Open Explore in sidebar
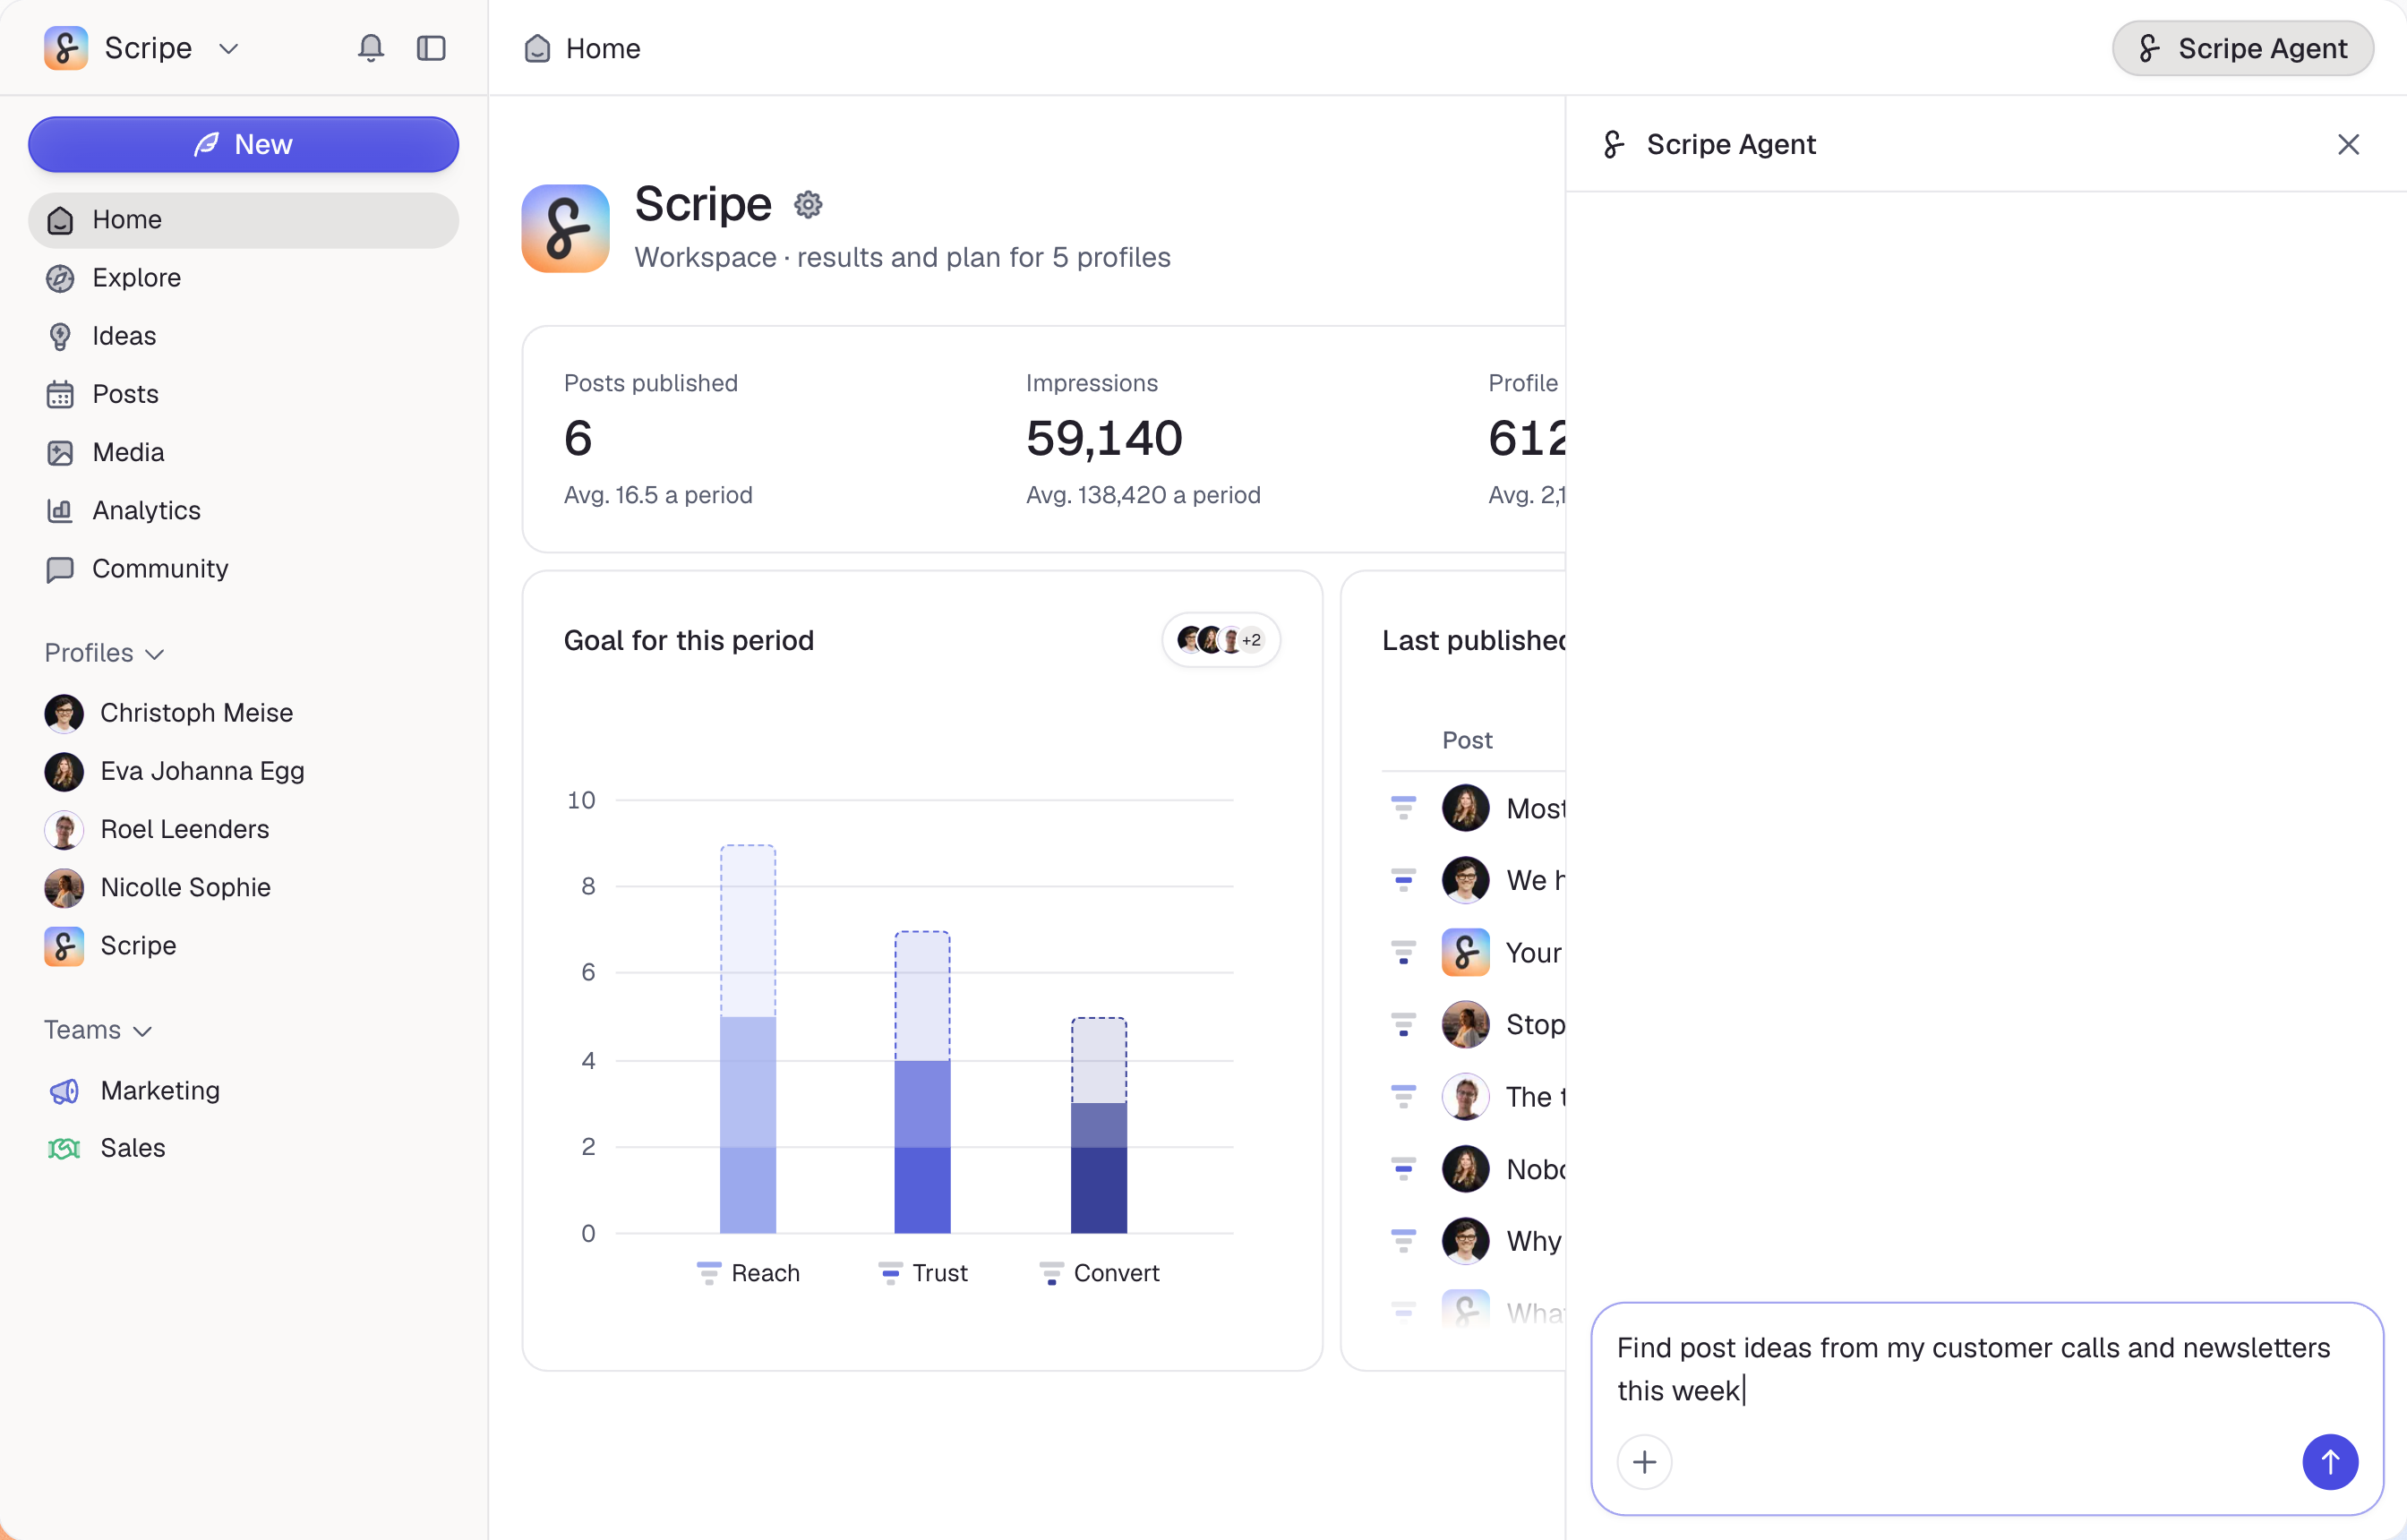 243,278
